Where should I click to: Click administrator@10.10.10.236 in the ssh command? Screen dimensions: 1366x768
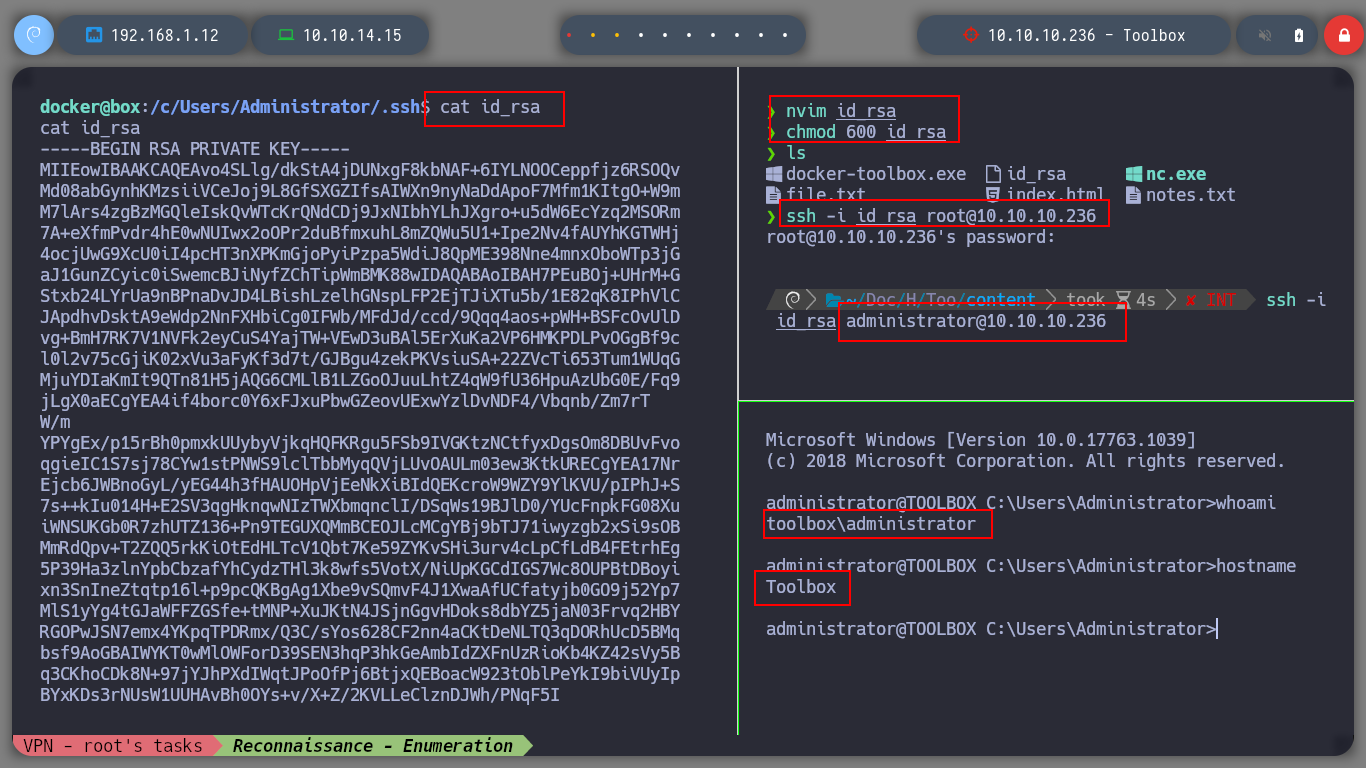(x=976, y=321)
